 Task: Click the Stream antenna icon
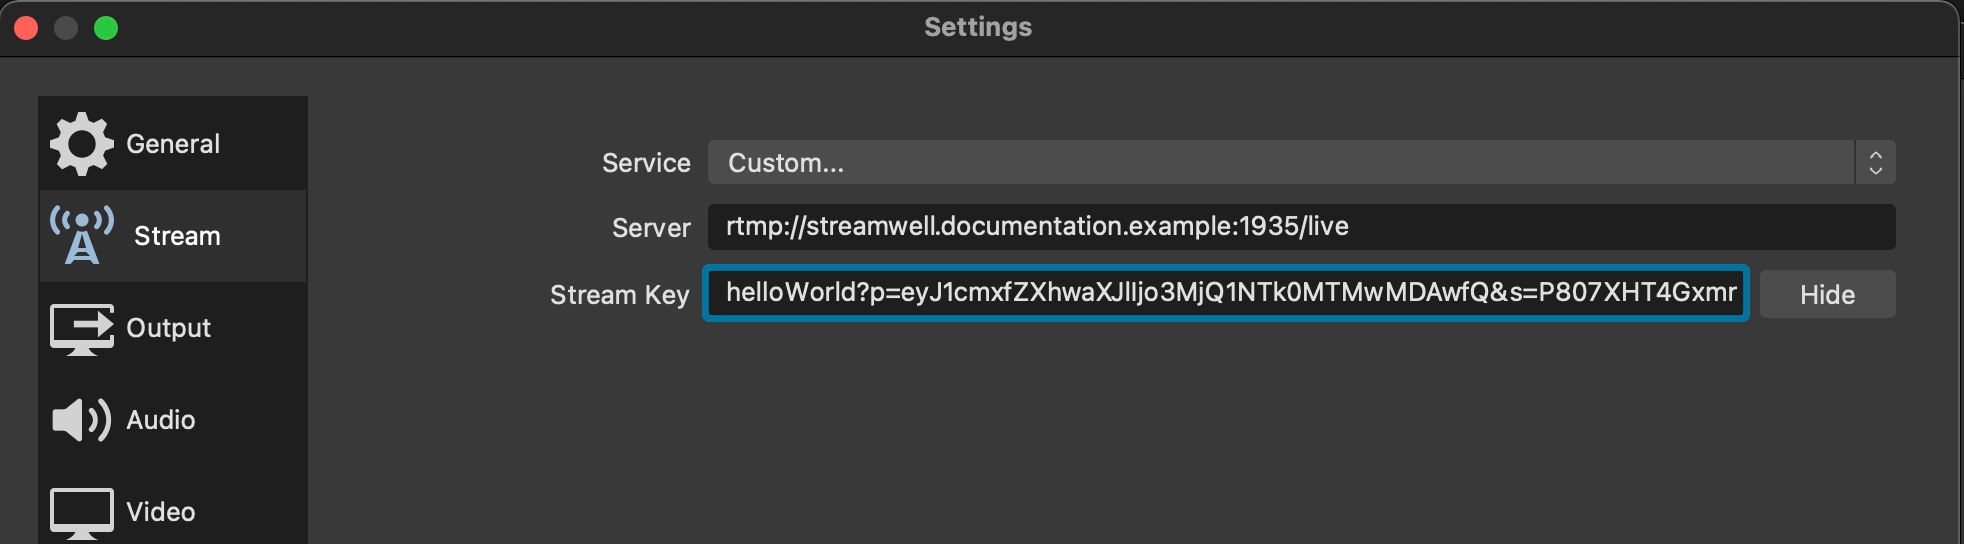coord(82,236)
